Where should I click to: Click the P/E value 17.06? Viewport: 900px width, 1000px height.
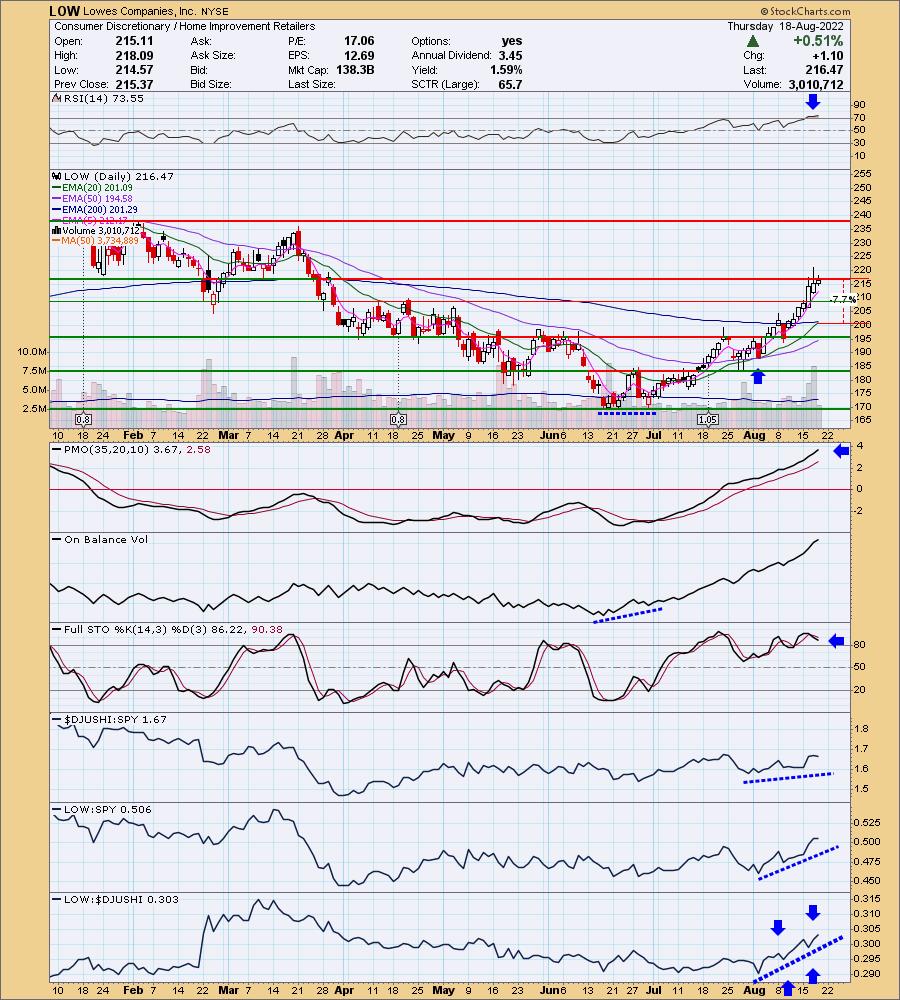[x=359, y=41]
